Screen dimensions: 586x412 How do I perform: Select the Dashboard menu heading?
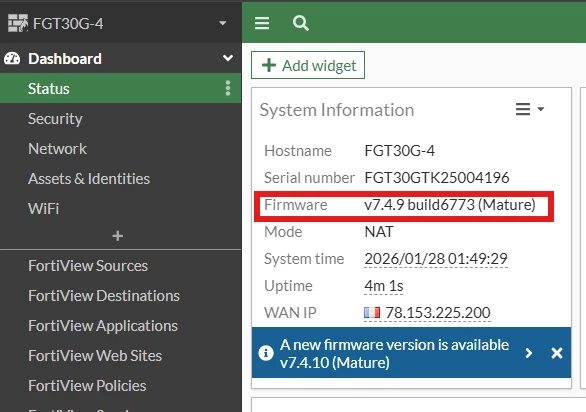65,59
